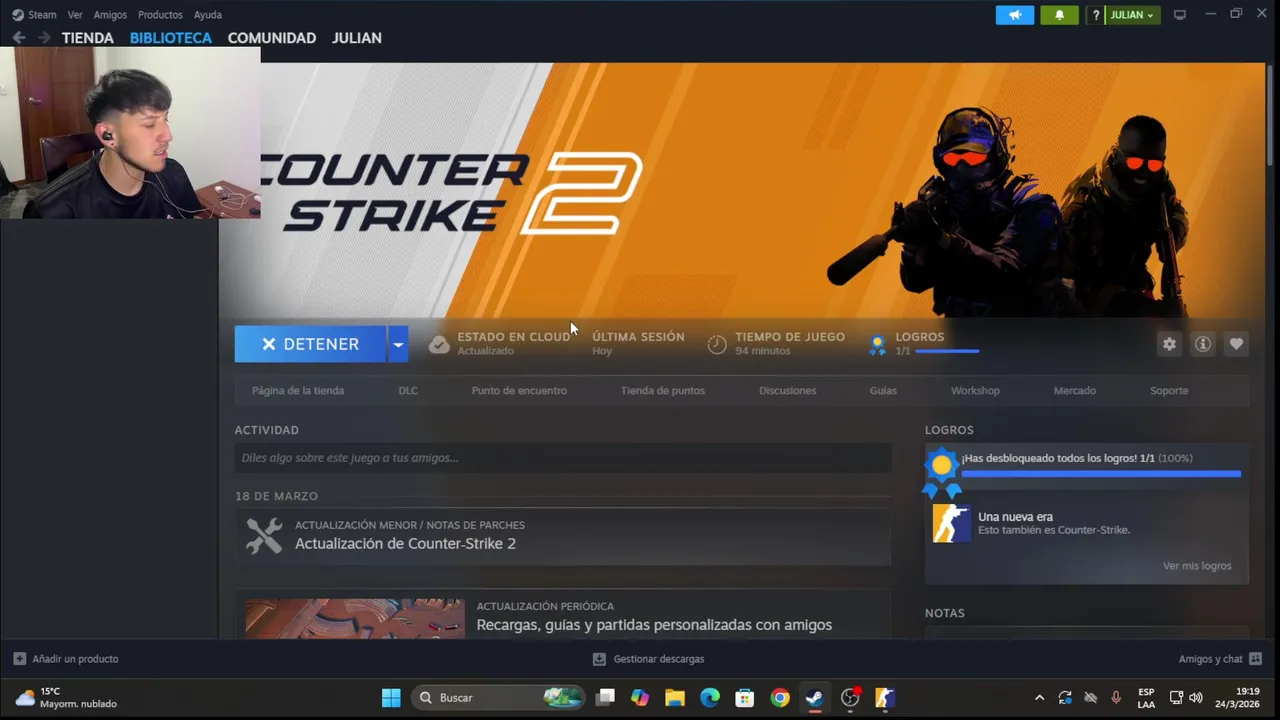Go to the TIENDA section

tap(88, 38)
